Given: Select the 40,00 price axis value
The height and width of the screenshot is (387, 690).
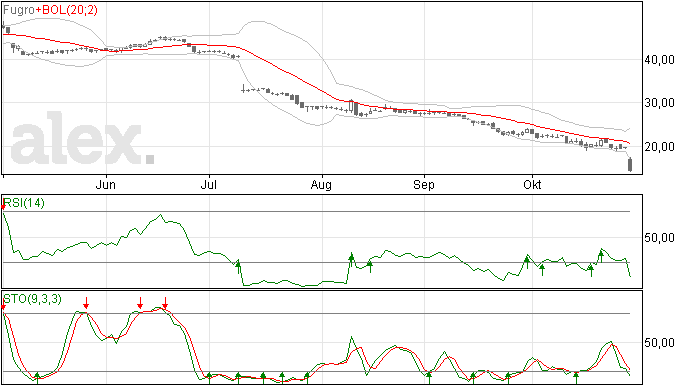Looking at the screenshot, I should 660,59.
